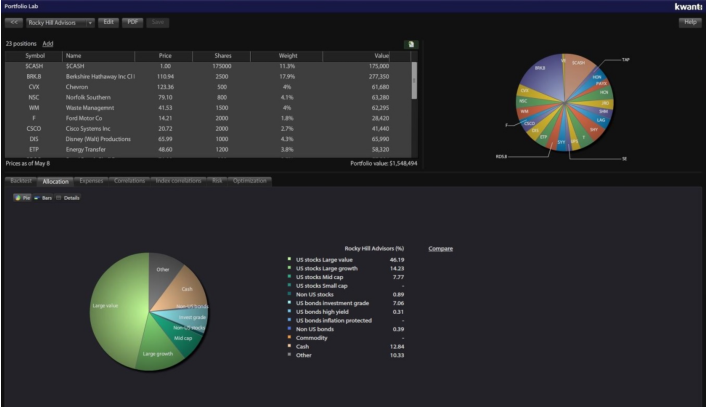Viewport: 706px width, 407px height.
Task: Select the Chevron position name
Action: (x=77, y=87)
